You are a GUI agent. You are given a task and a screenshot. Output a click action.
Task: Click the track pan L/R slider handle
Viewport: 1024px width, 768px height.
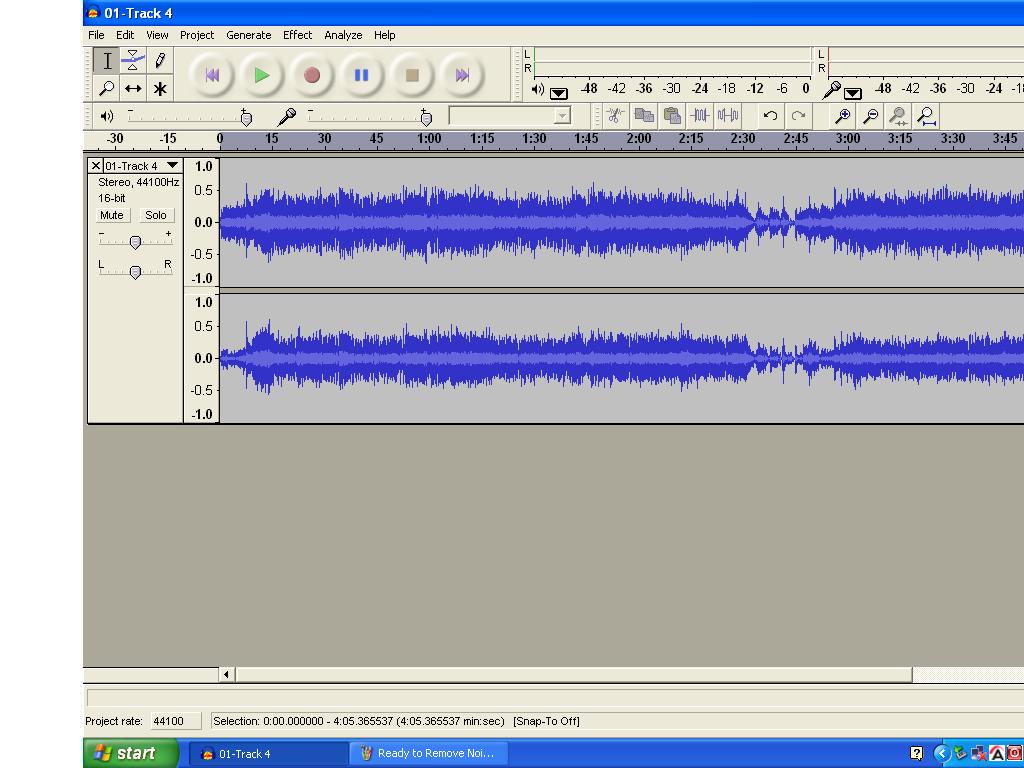135,272
